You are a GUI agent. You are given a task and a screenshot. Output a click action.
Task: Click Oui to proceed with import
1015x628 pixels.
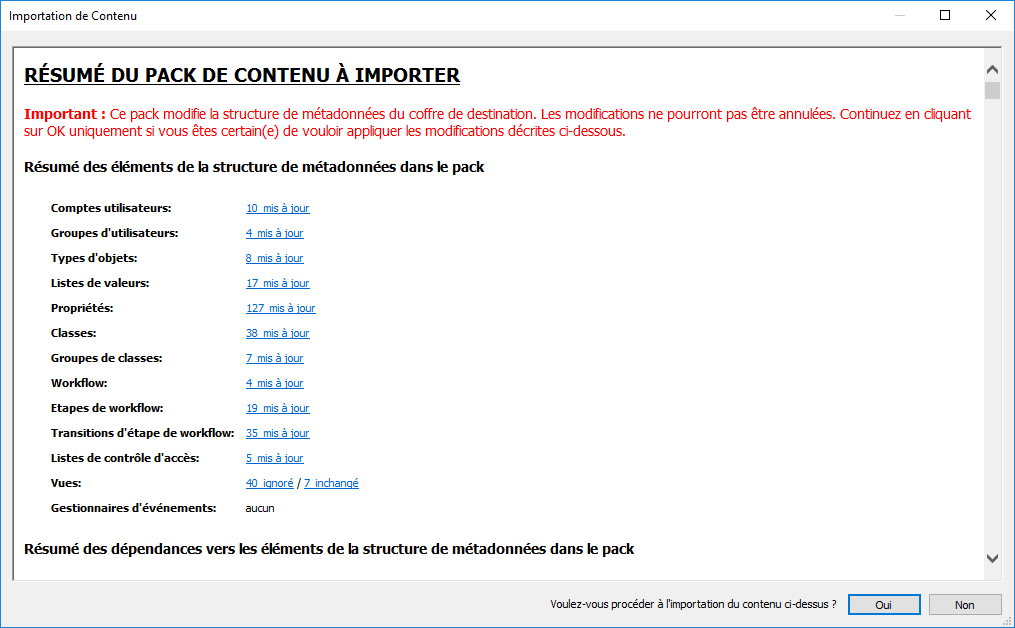[x=884, y=605]
